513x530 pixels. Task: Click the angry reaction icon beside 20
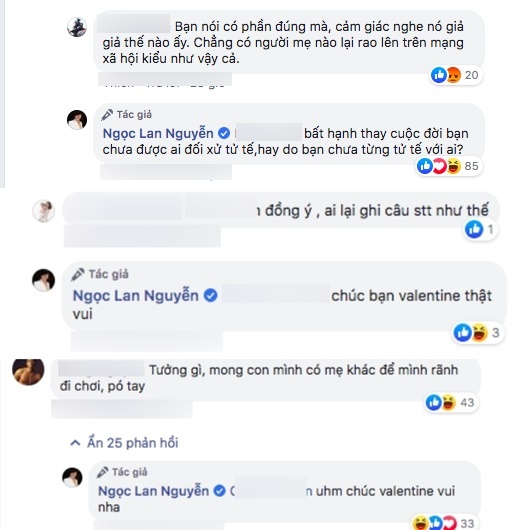453,75
